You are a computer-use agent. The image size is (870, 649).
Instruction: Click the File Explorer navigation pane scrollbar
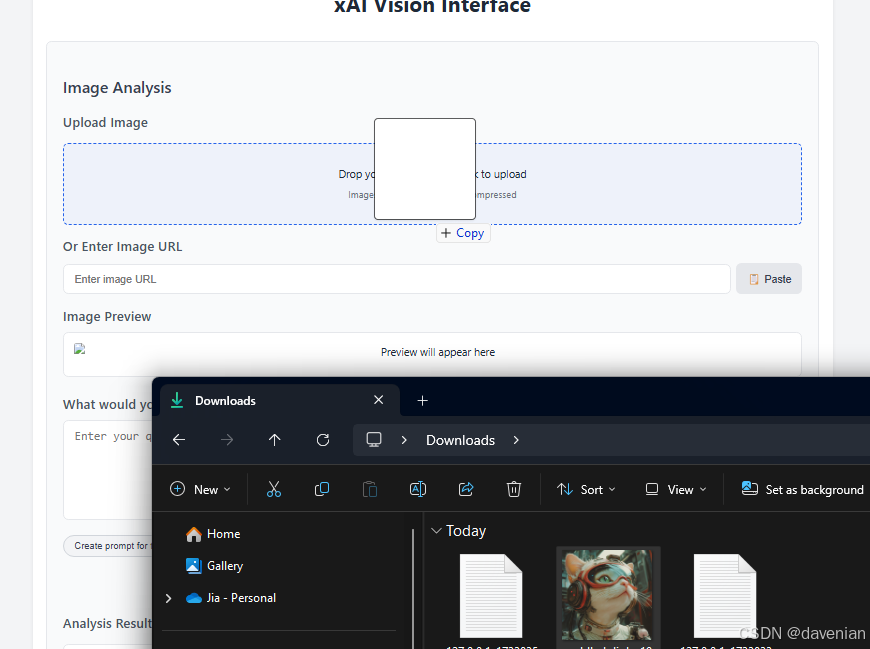pyautogui.click(x=413, y=588)
